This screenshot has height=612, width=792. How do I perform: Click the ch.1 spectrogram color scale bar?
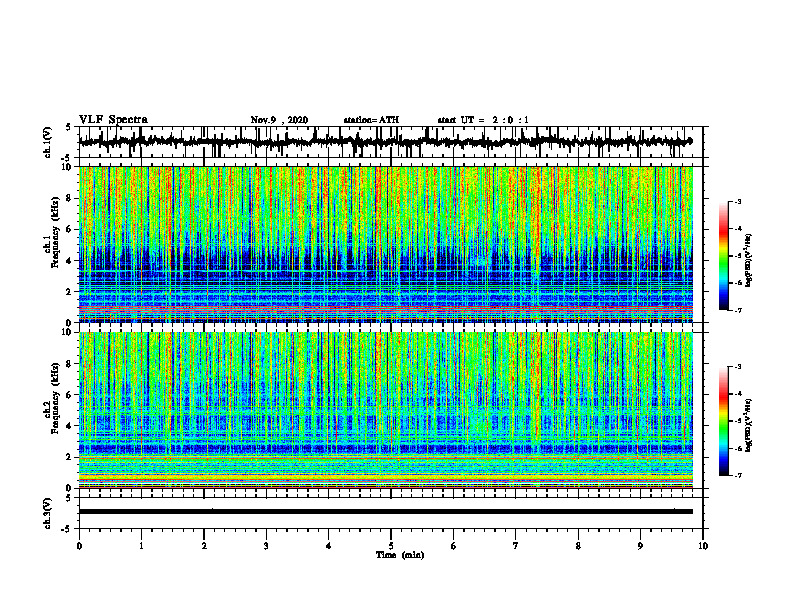(724, 256)
